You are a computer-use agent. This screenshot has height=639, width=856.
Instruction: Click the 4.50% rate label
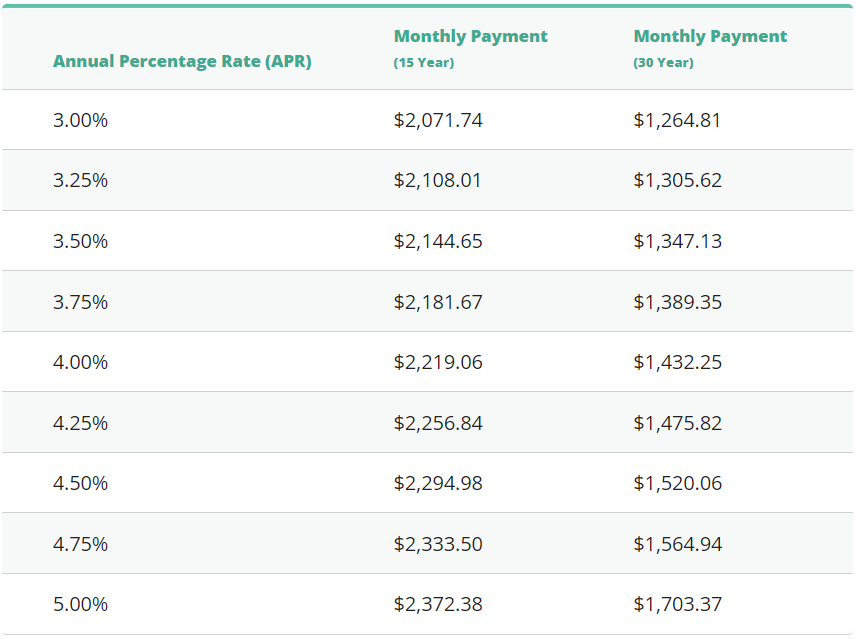[80, 483]
